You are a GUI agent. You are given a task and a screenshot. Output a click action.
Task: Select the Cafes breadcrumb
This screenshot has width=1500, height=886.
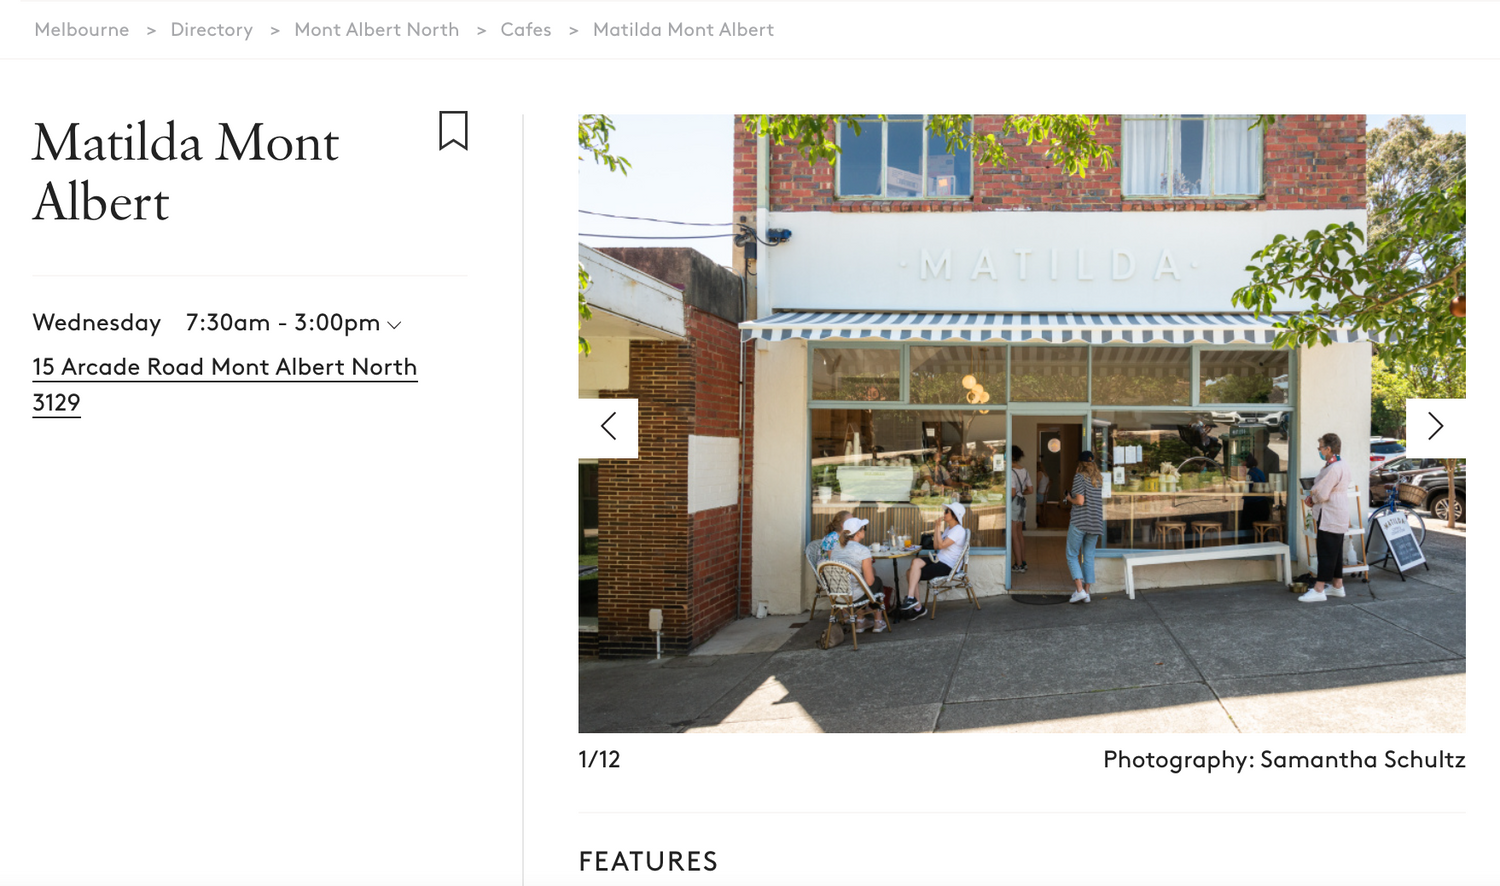tap(525, 30)
